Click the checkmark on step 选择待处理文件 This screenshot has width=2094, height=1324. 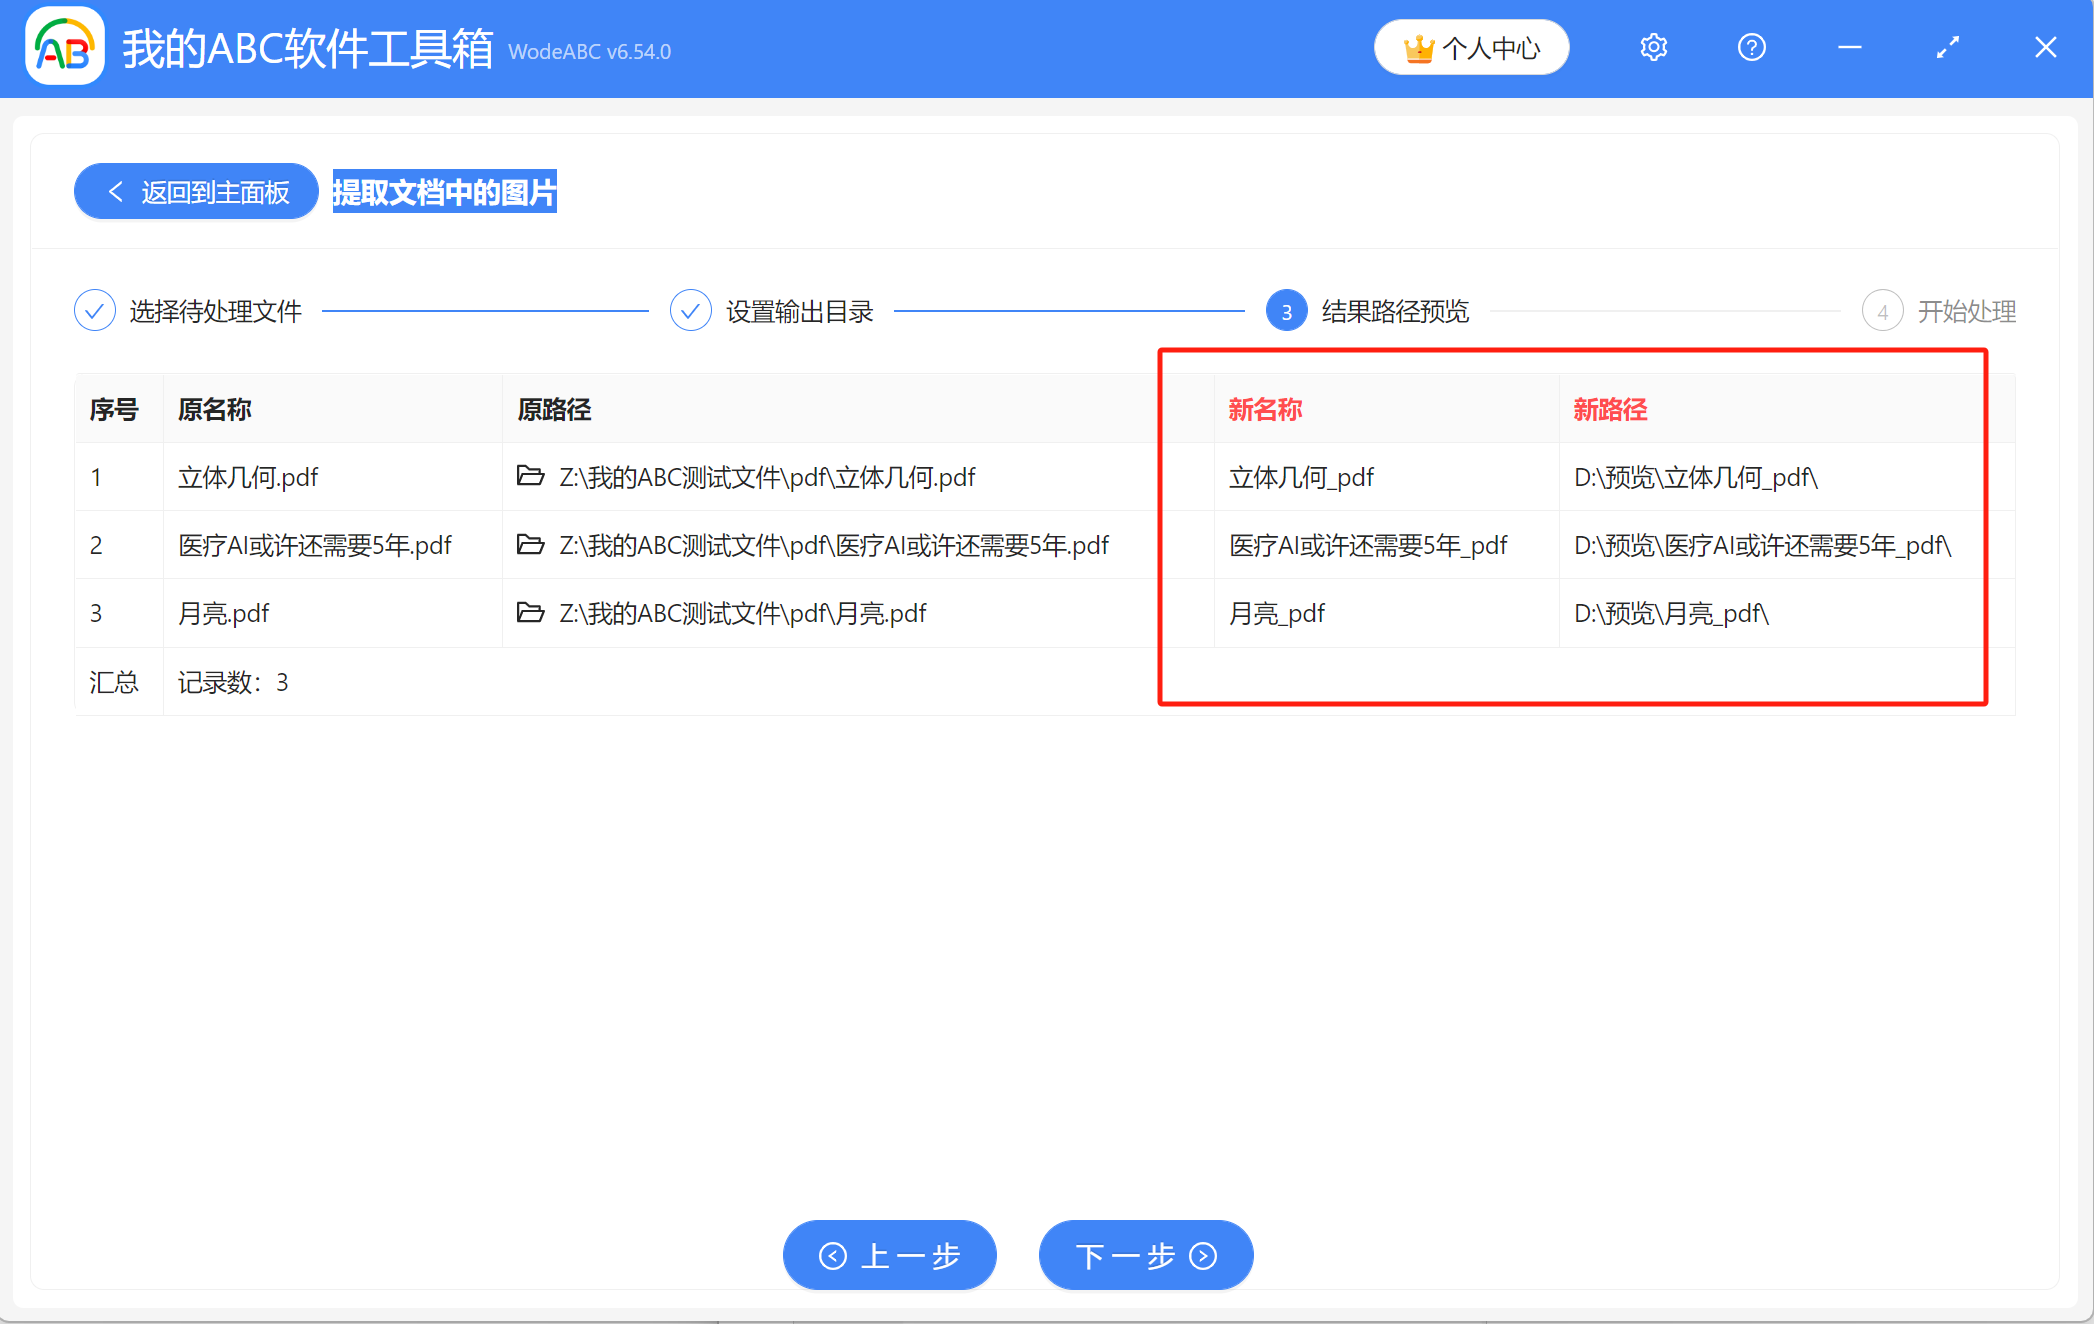94,310
